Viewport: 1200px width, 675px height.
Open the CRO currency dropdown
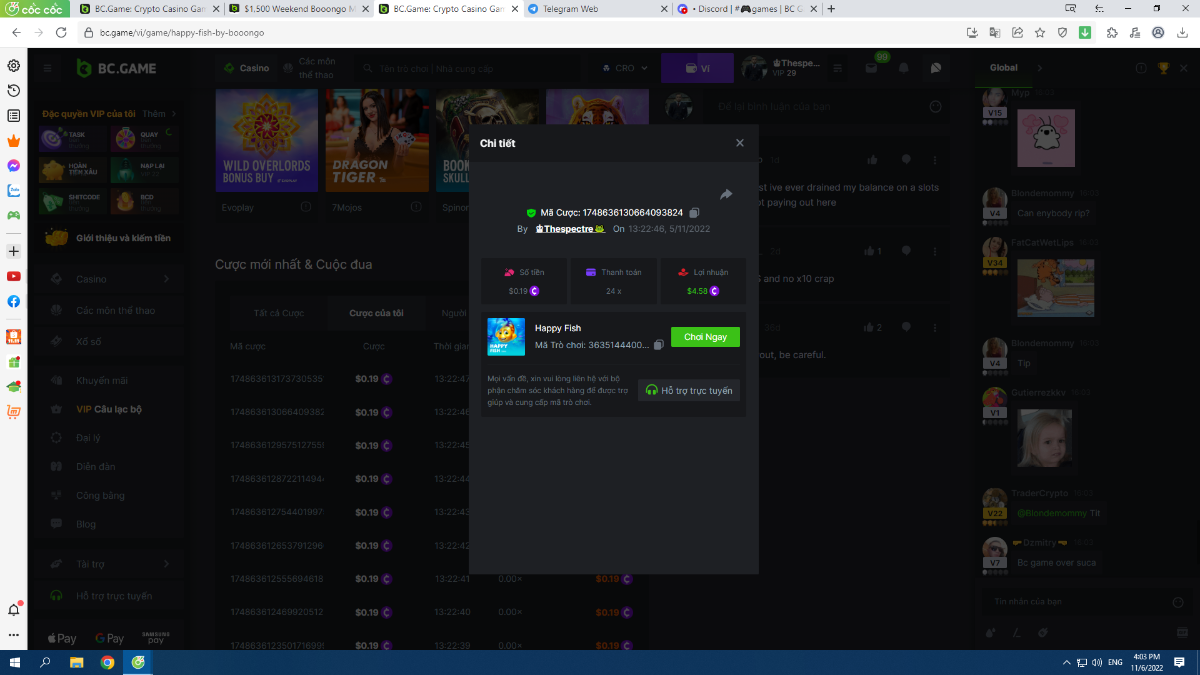[x=625, y=68]
